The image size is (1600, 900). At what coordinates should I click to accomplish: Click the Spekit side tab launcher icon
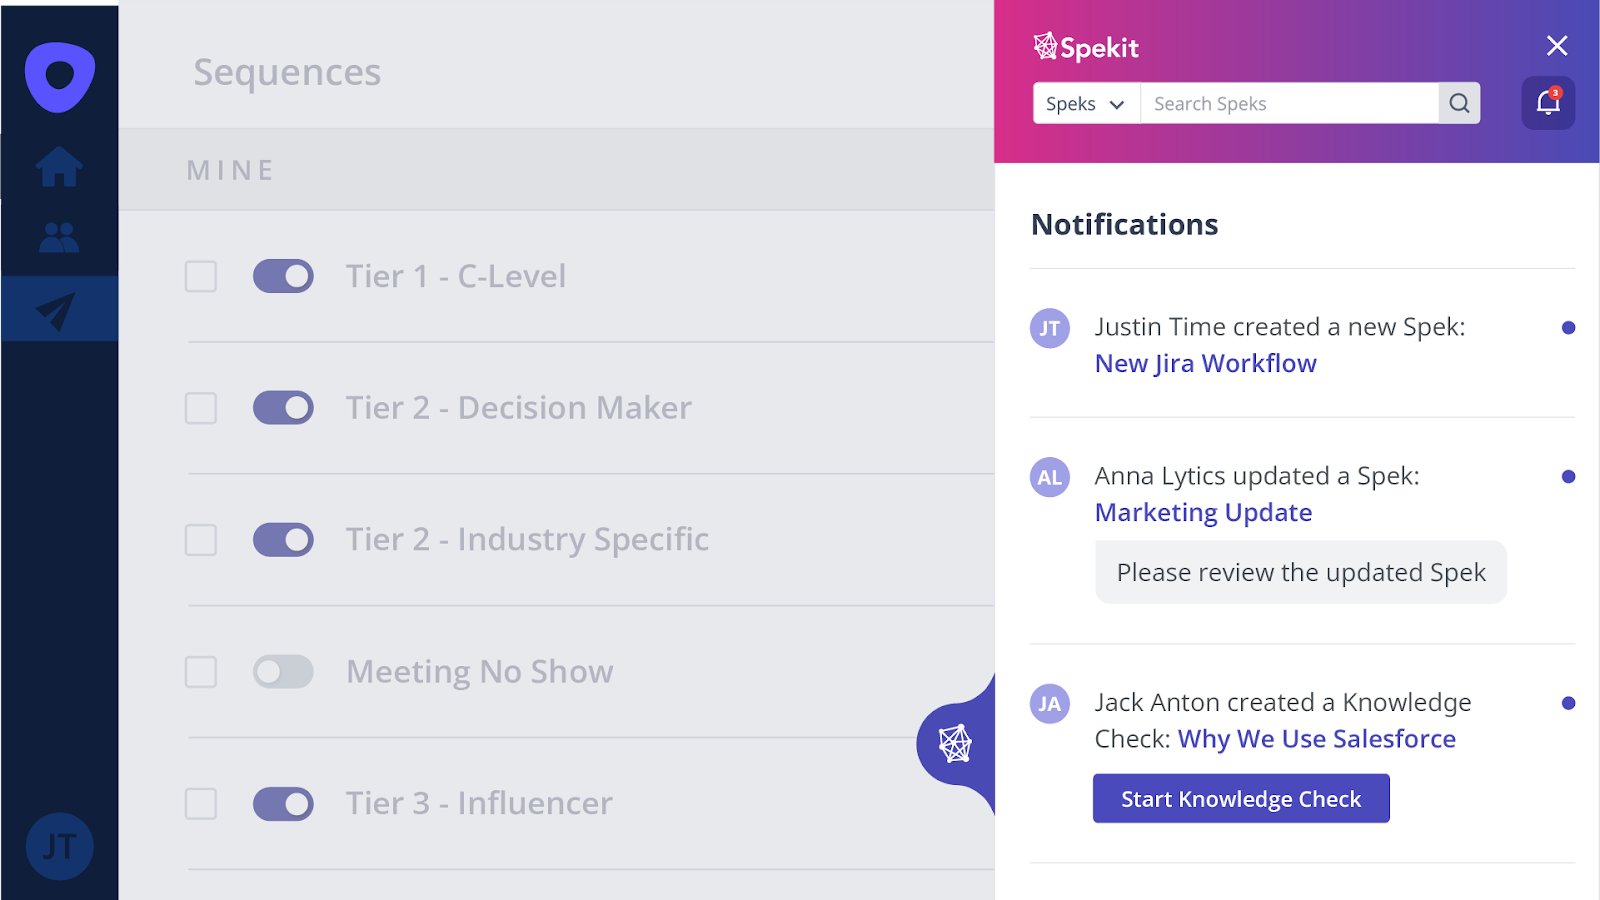click(955, 744)
